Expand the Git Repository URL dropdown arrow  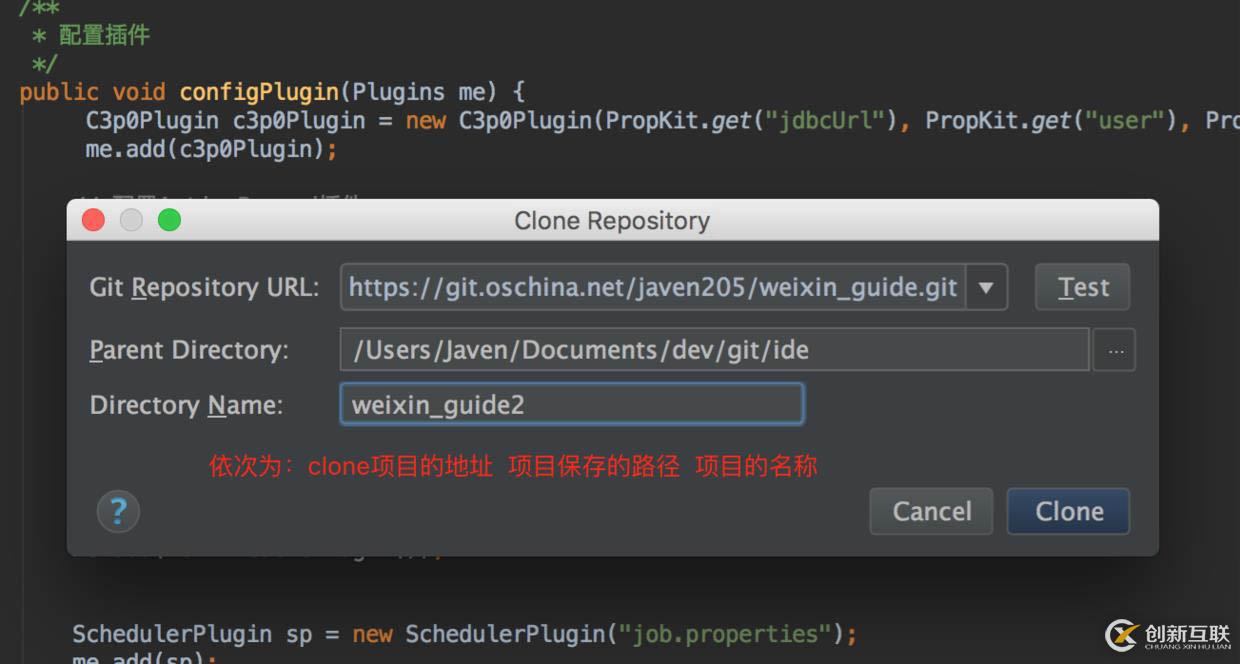pos(986,288)
